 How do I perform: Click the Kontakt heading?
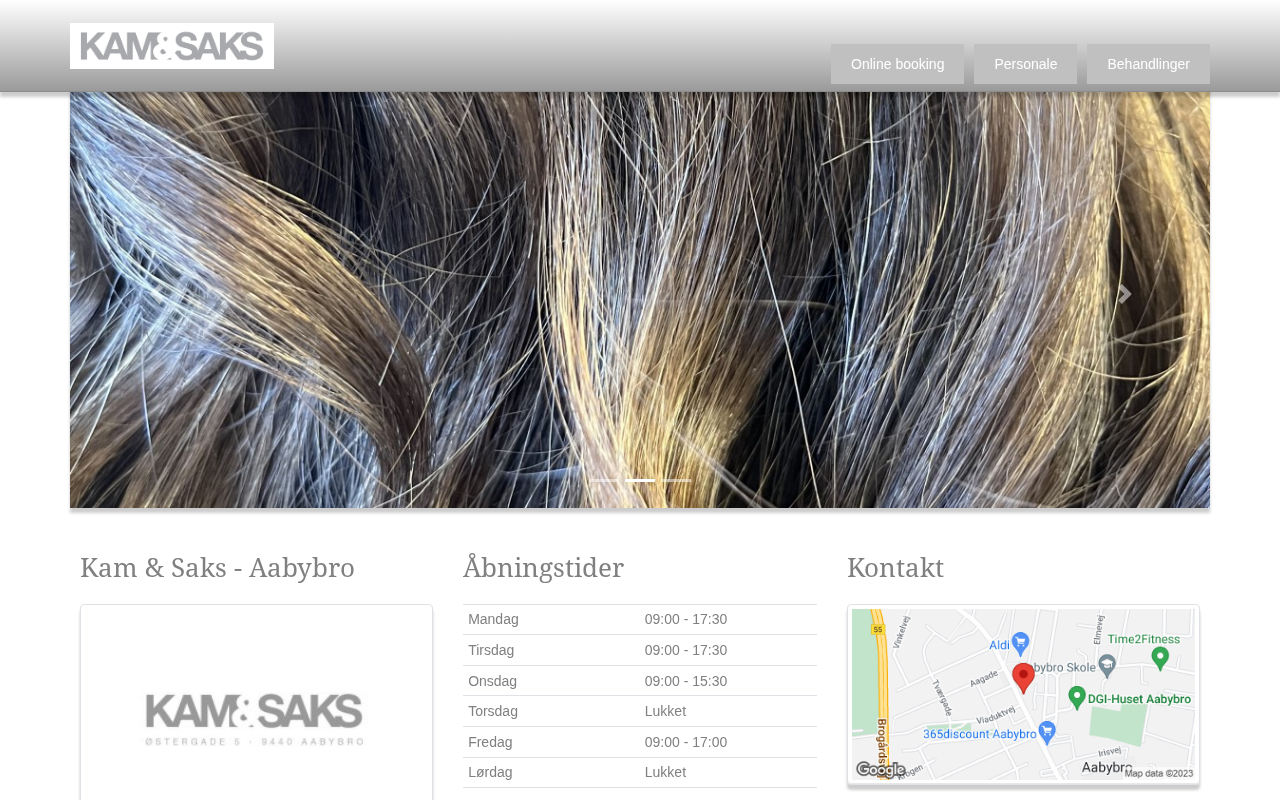pos(895,568)
